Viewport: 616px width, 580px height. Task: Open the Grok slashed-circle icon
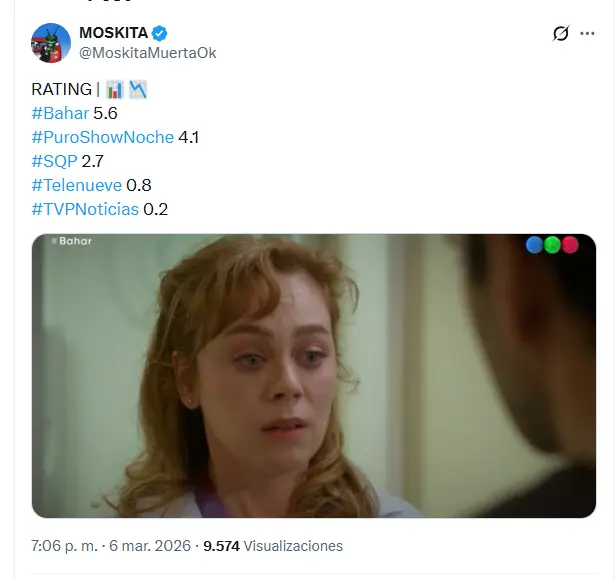click(x=561, y=33)
